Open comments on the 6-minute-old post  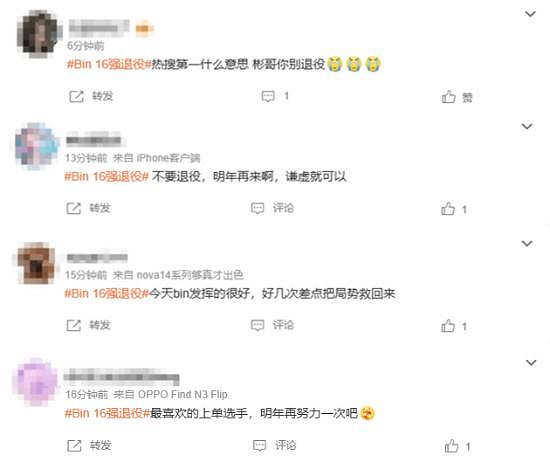coord(275,96)
